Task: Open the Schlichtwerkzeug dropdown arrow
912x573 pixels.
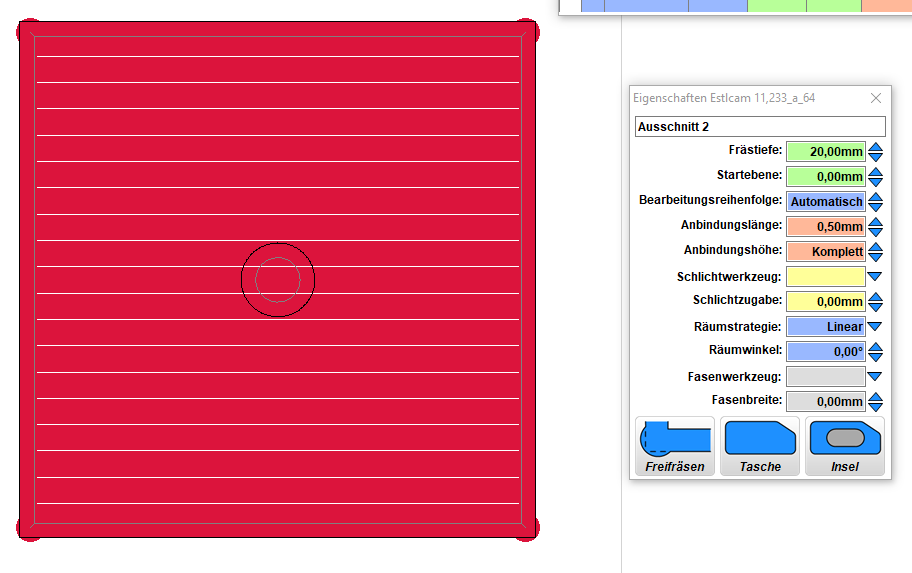Action: [x=874, y=276]
